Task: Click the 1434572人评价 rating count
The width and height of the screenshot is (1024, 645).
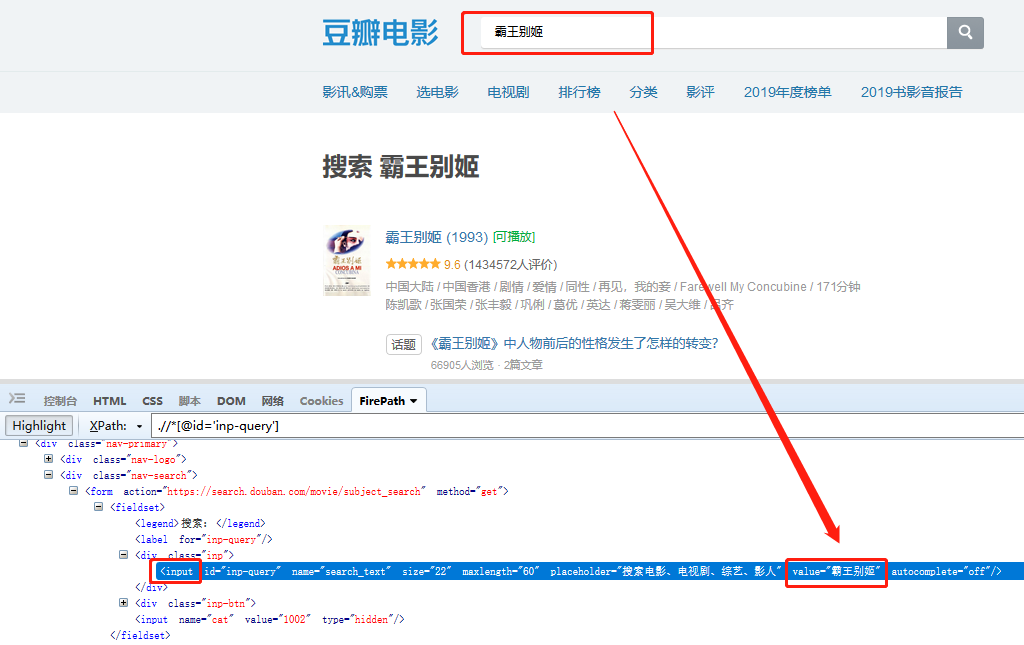Action: point(511,264)
